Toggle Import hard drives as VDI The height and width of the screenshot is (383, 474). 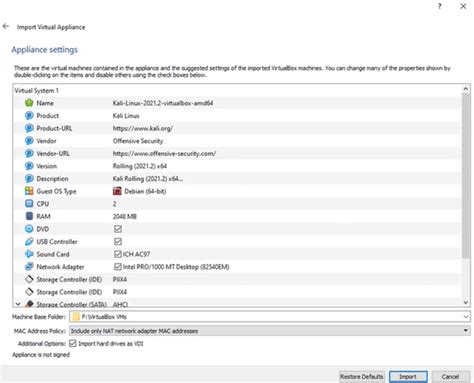[x=73, y=343]
